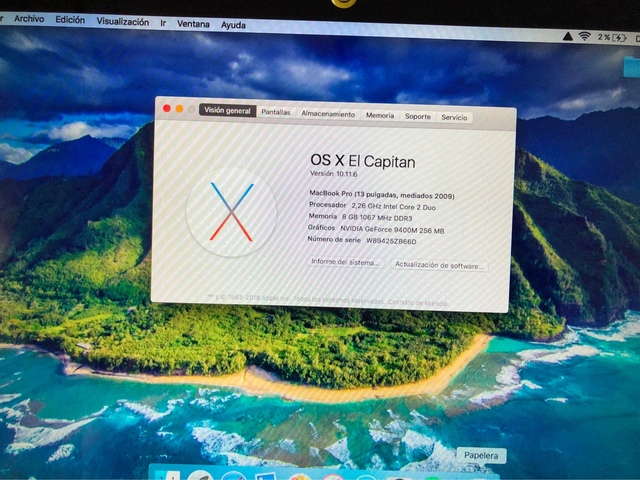Switch to the Almacenamiento tab

[x=328, y=114]
